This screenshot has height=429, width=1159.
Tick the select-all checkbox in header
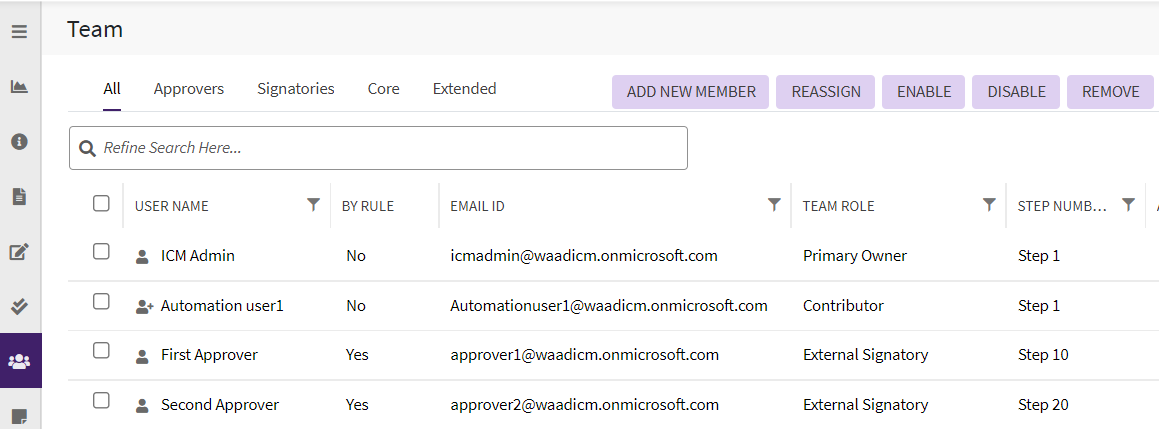point(101,204)
